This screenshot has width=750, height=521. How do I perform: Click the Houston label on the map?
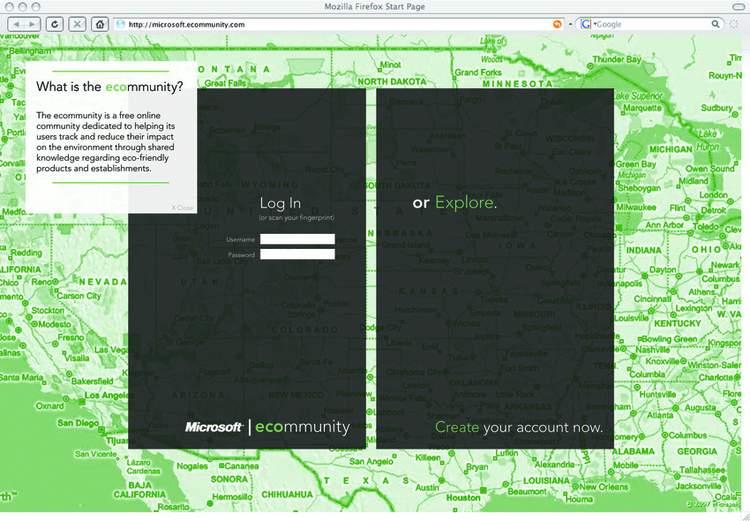click(x=463, y=498)
